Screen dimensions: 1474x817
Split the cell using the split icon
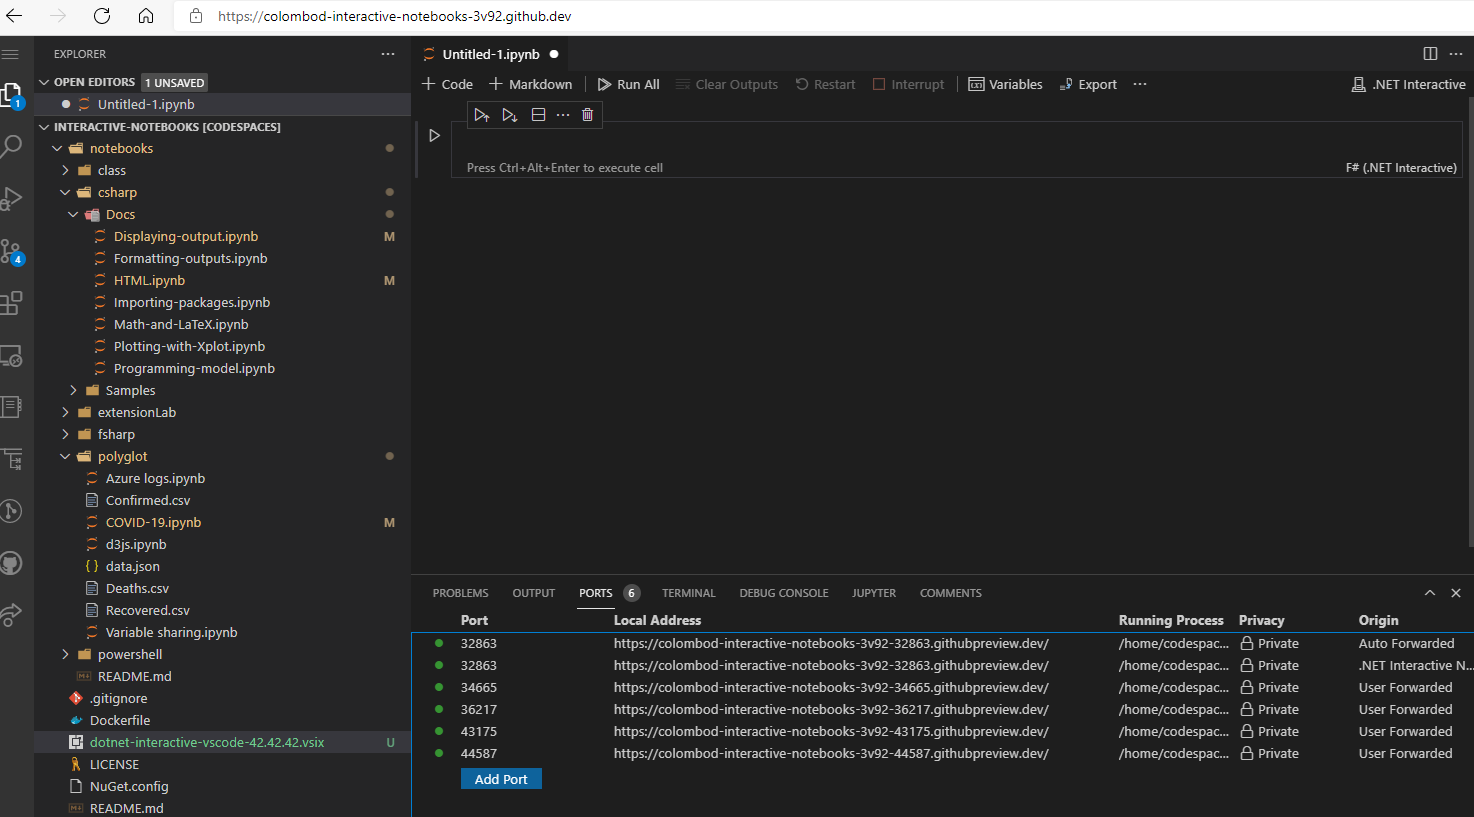click(537, 114)
